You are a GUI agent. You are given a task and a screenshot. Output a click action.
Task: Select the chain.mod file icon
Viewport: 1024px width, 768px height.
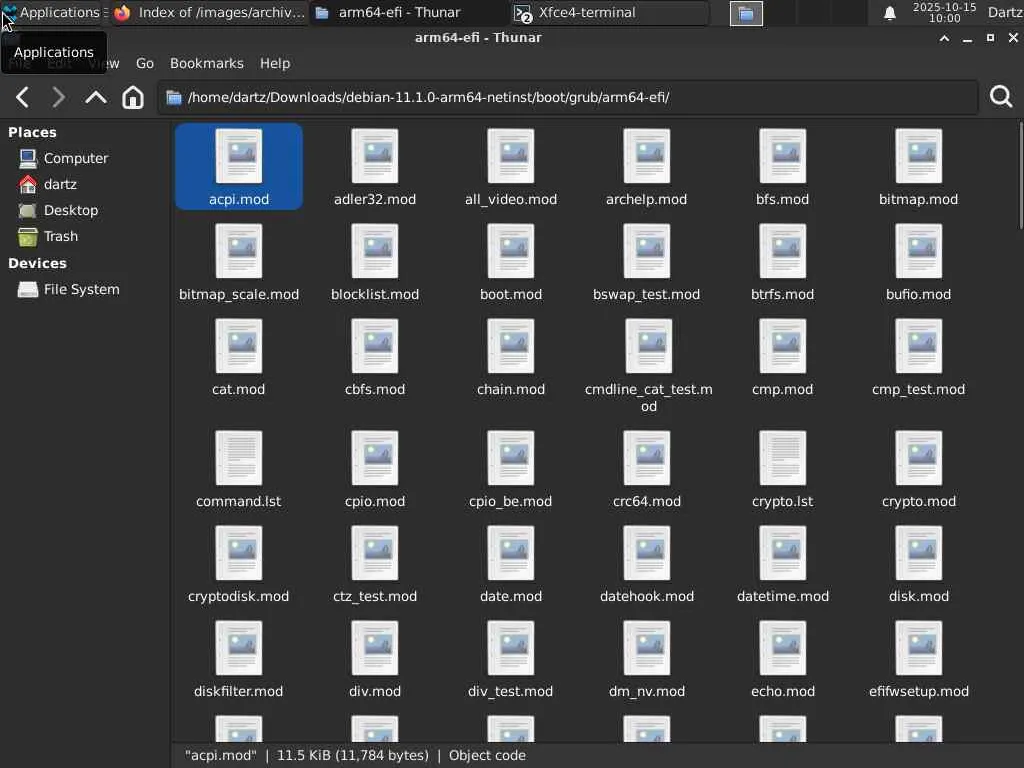[511, 345]
